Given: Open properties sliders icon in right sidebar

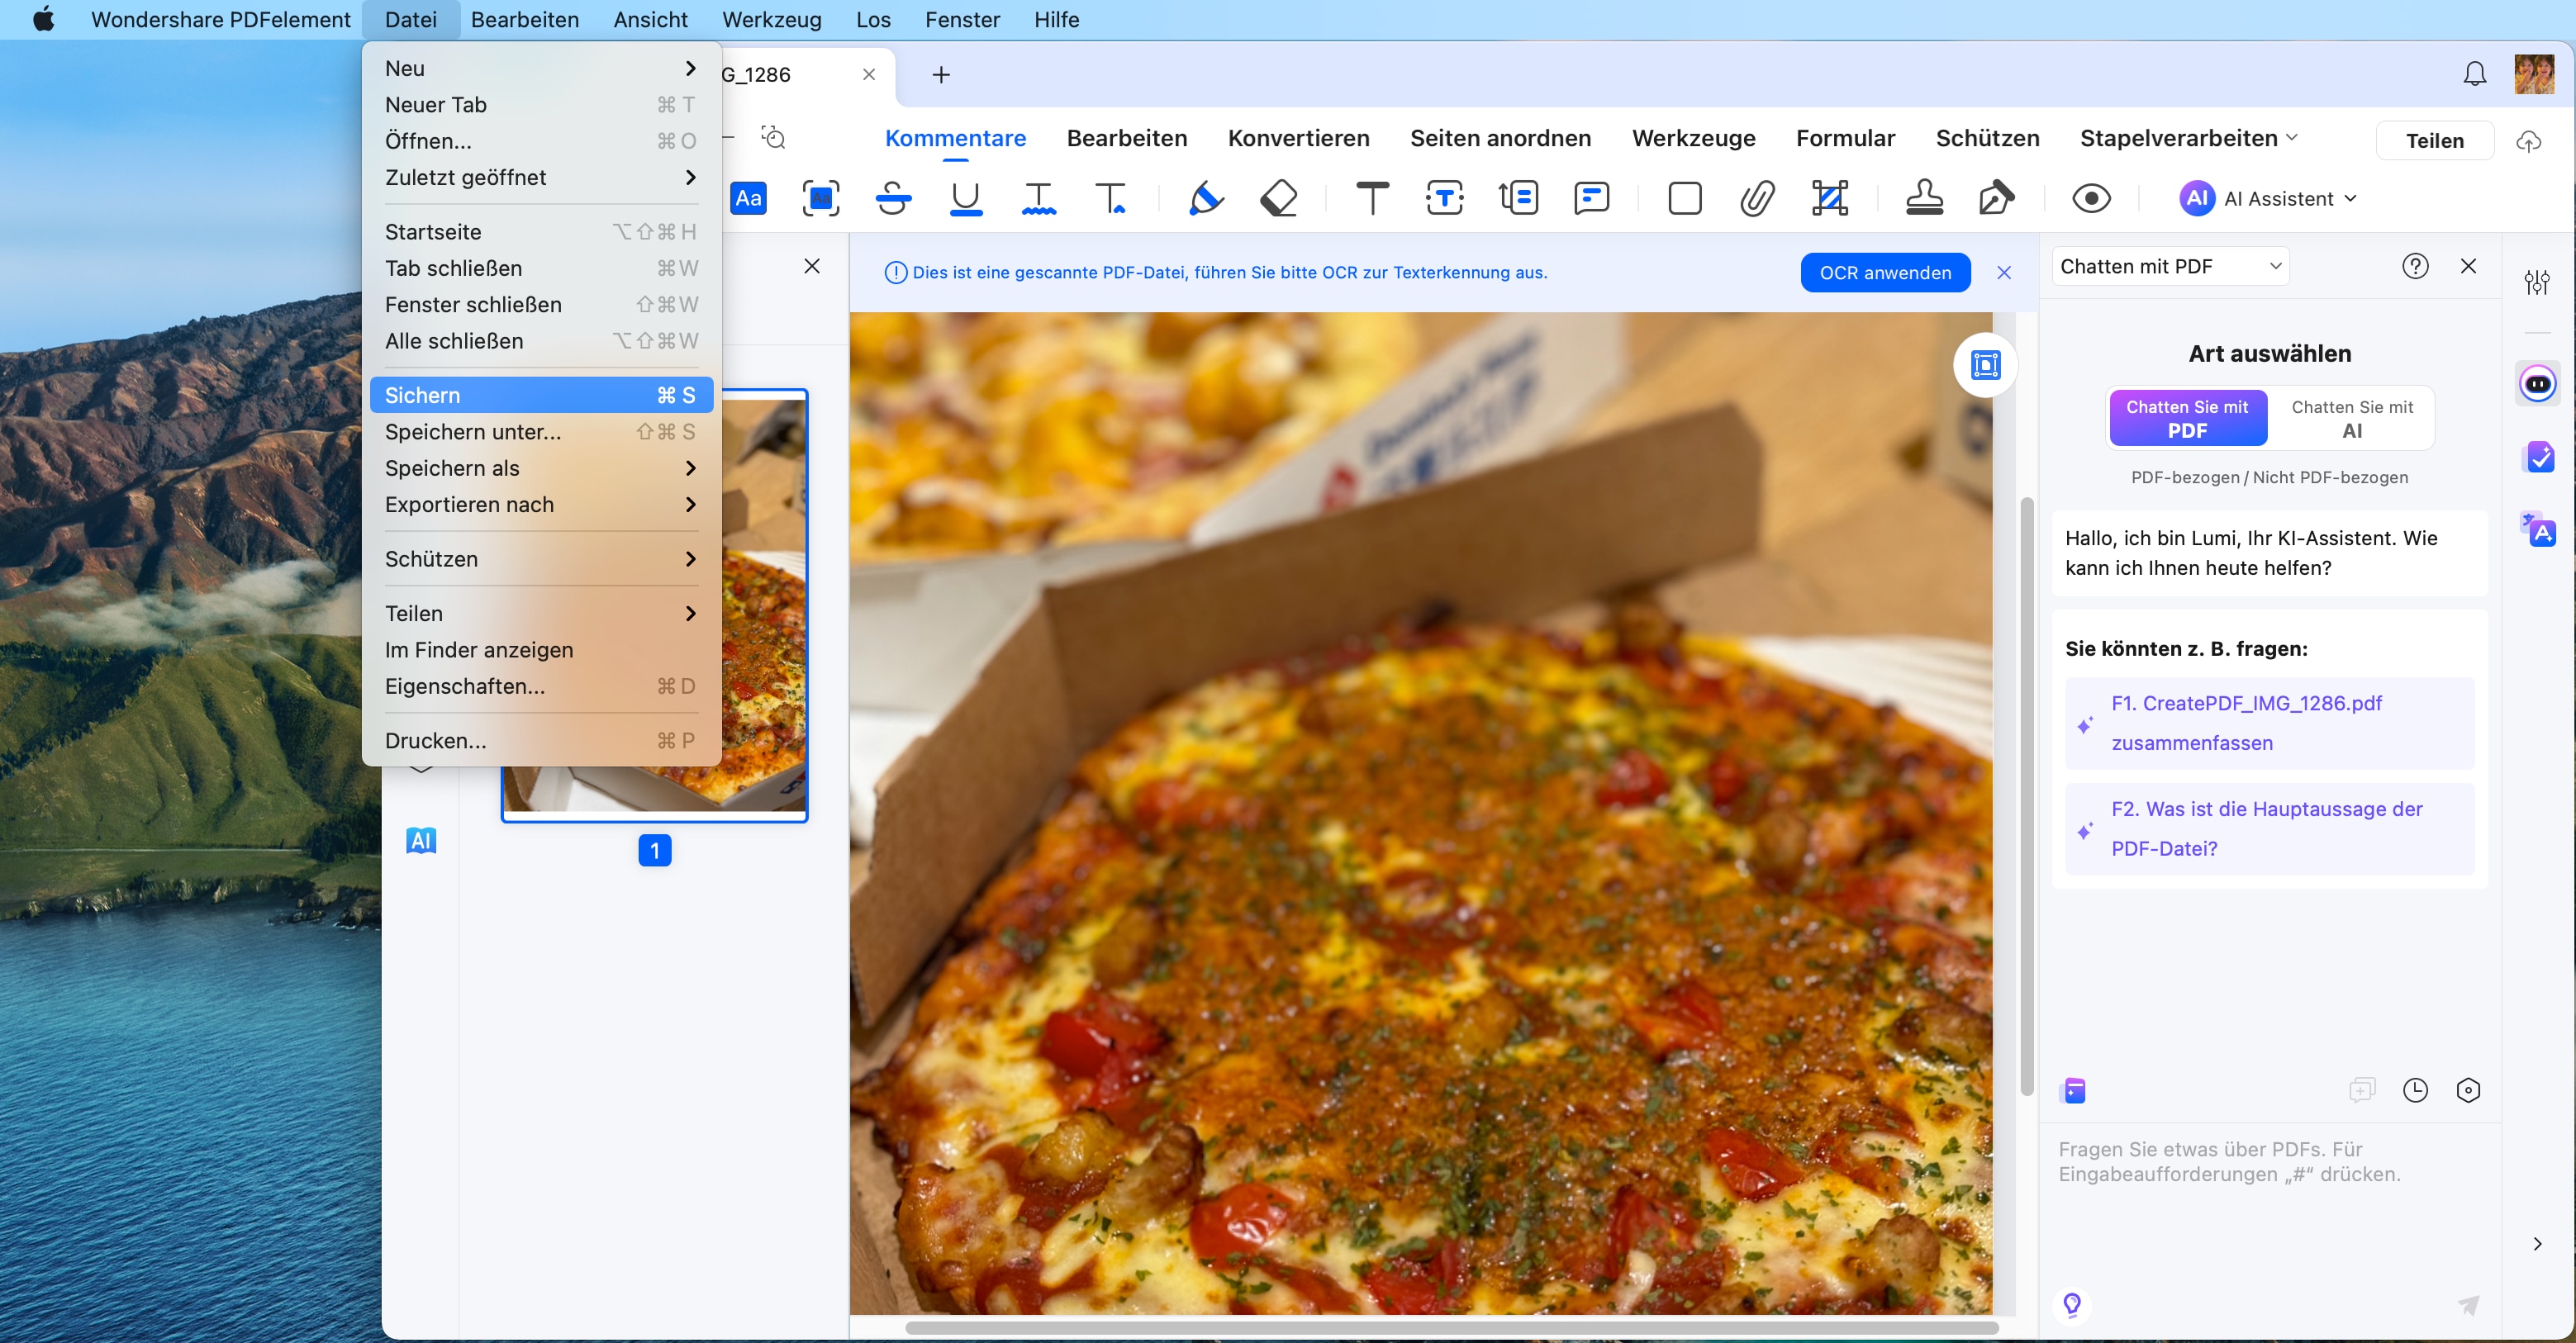Looking at the screenshot, I should click(x=2537, y=282).
